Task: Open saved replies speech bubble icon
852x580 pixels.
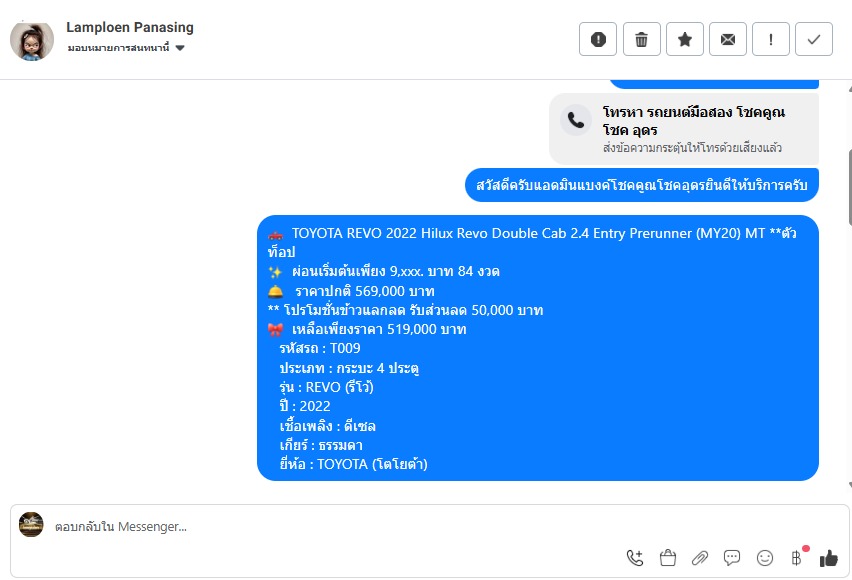Action: click(x=732, y=558)
